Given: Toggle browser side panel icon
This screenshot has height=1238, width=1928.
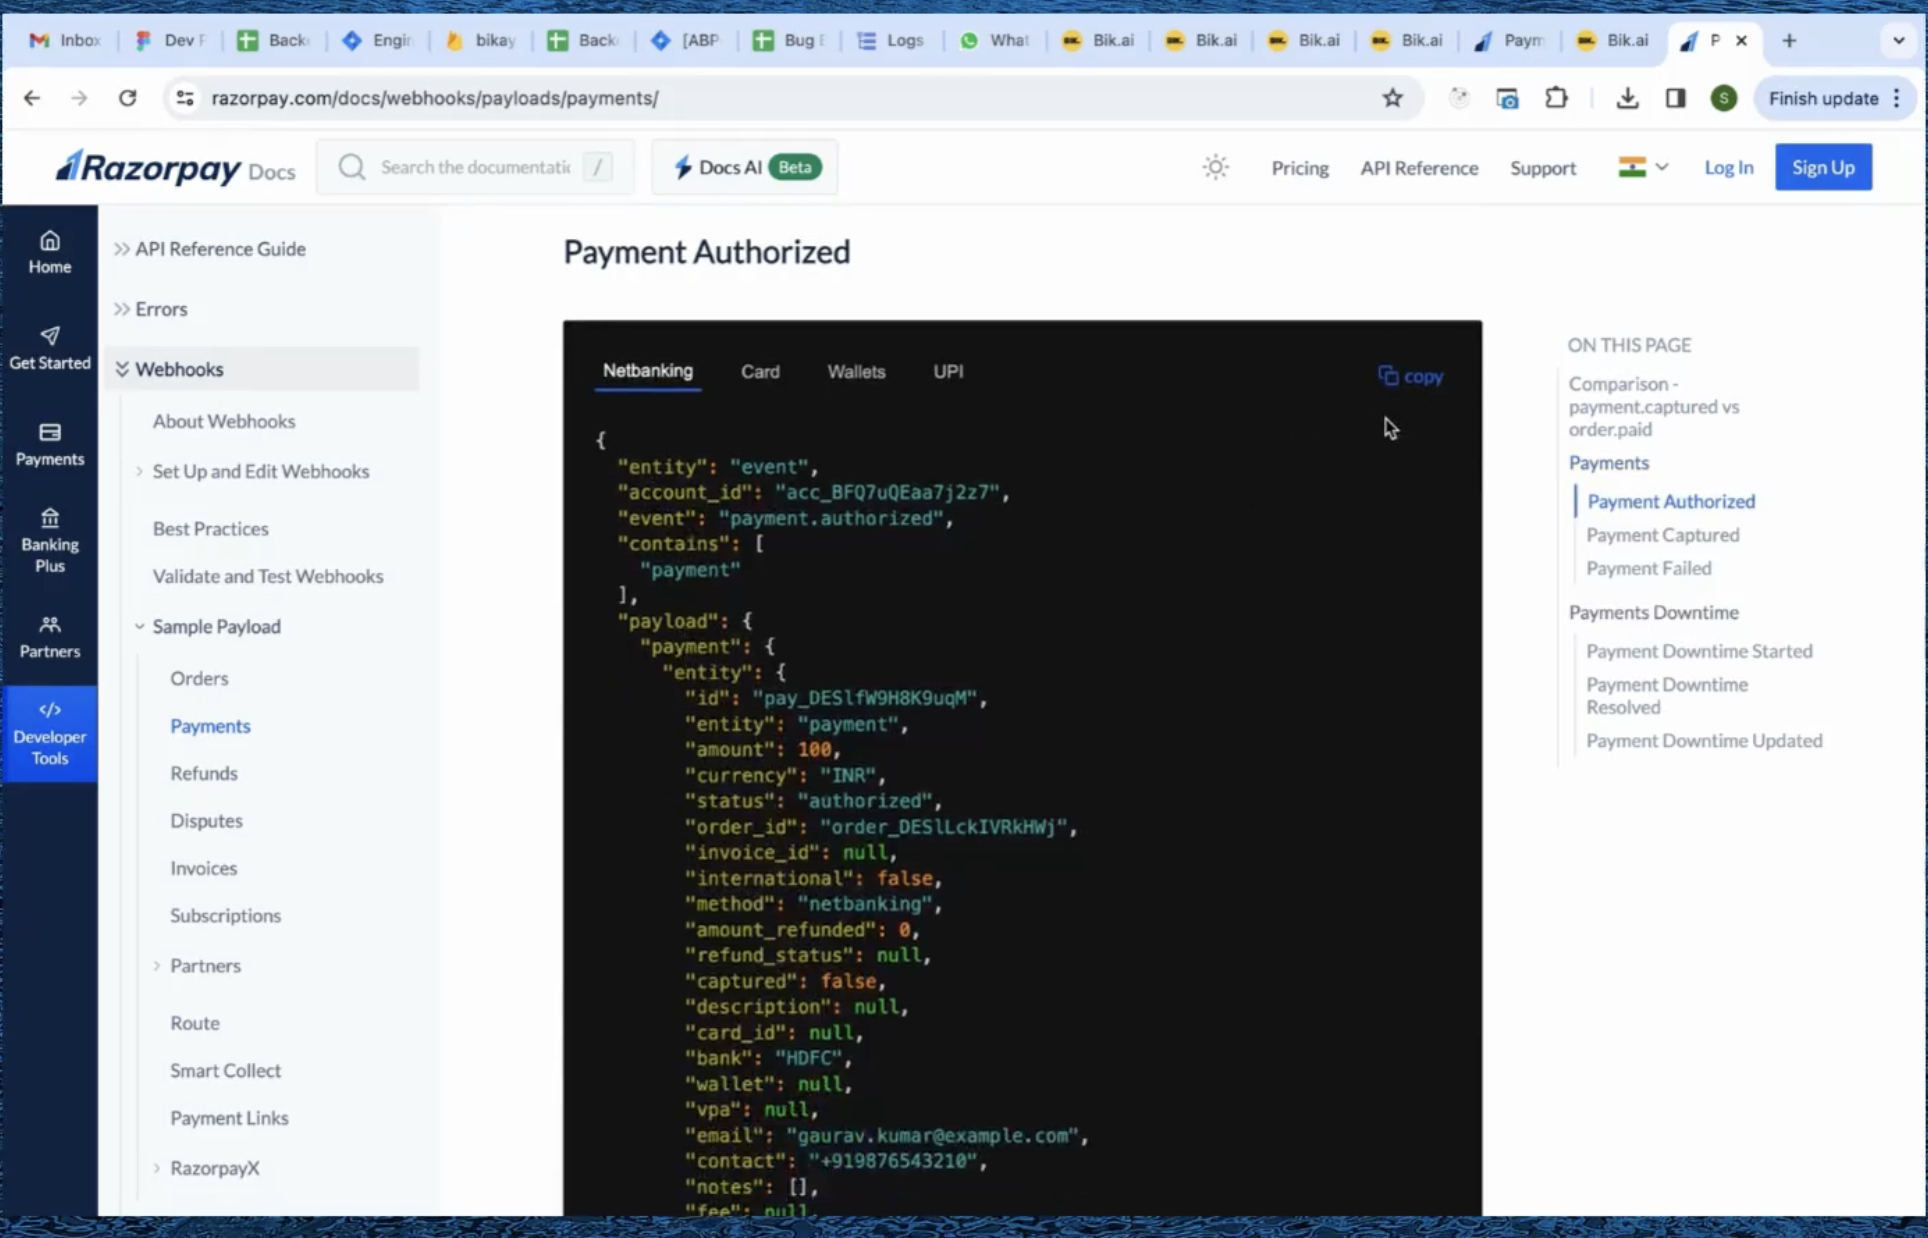Looking at the screenshot, I should [1675, 98].
